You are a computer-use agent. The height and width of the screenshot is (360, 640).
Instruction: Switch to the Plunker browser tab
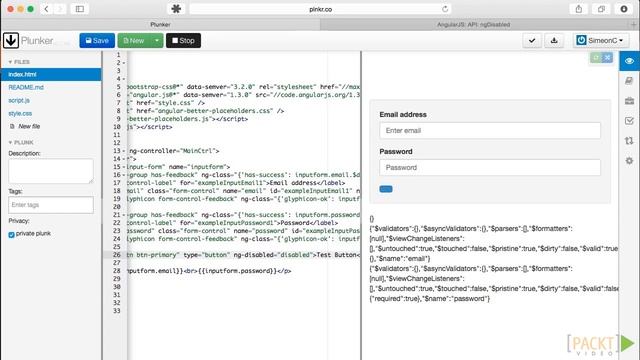tap(160, 24)
